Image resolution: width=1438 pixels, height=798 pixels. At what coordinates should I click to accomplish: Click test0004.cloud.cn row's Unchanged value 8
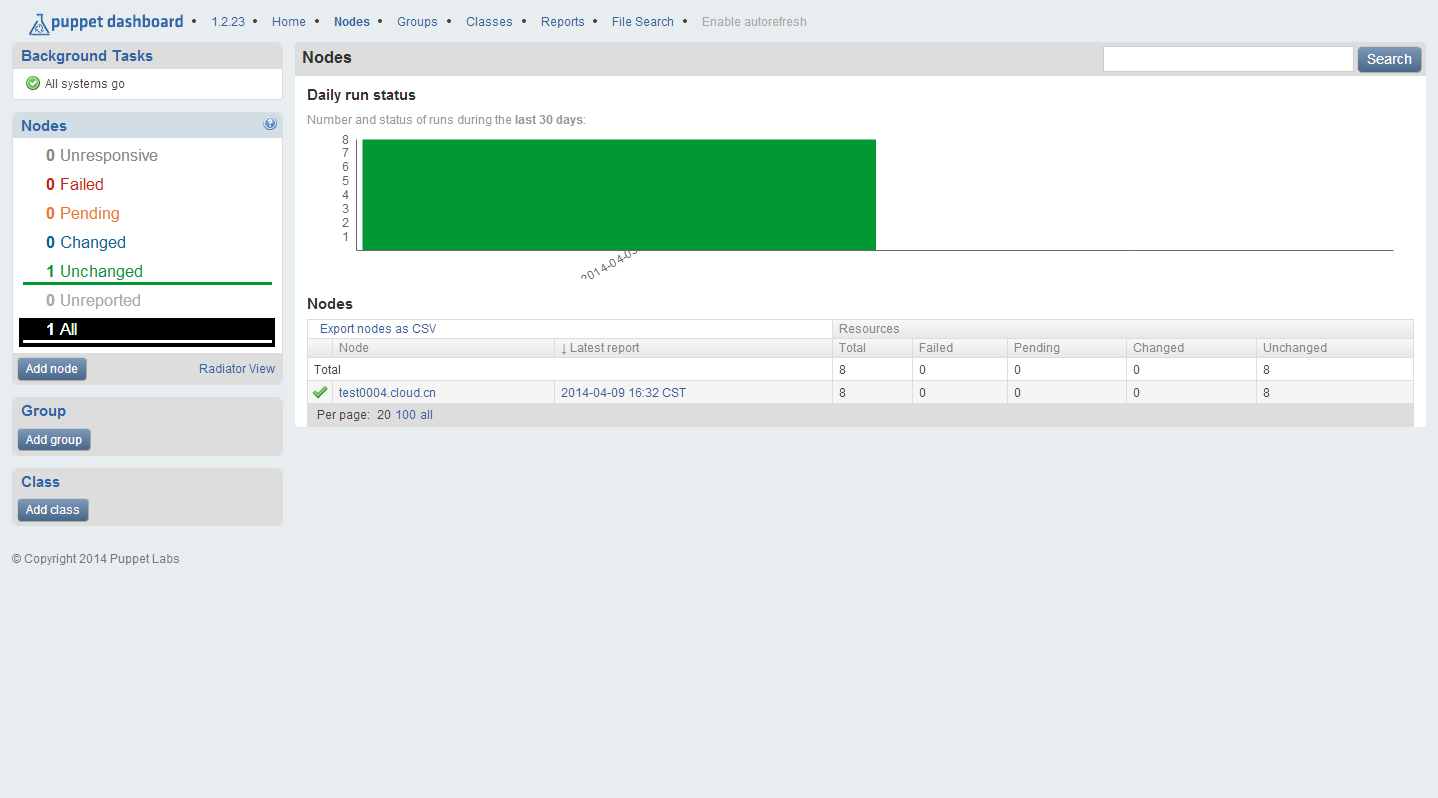[1266, 393]
